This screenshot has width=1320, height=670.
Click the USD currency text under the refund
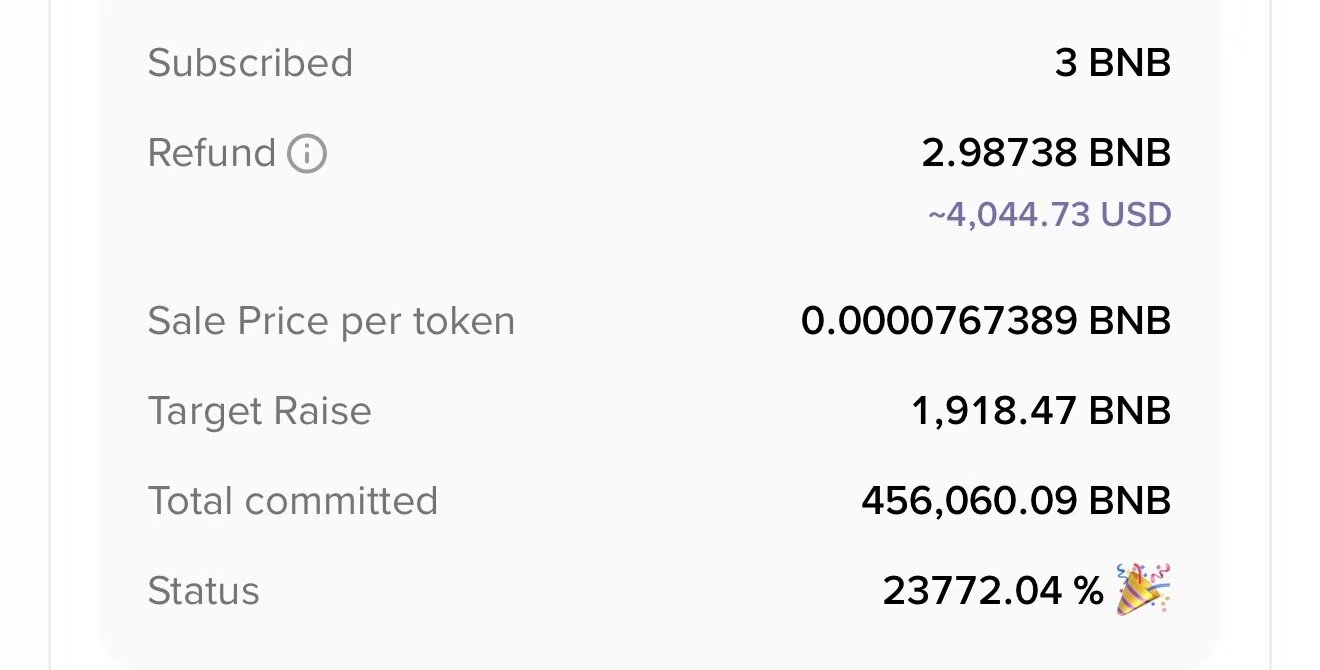(1136, 215)
